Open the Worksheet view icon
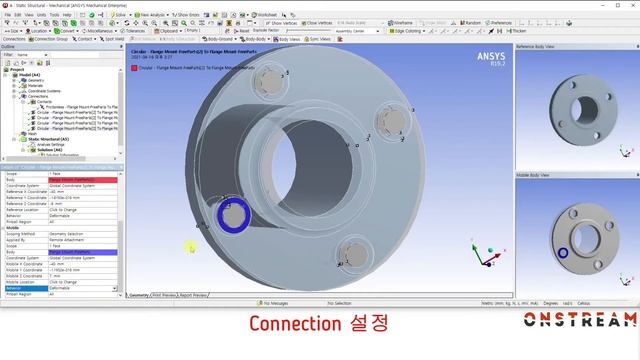Screen dimensions: 640x360 [x=254, y=15]
